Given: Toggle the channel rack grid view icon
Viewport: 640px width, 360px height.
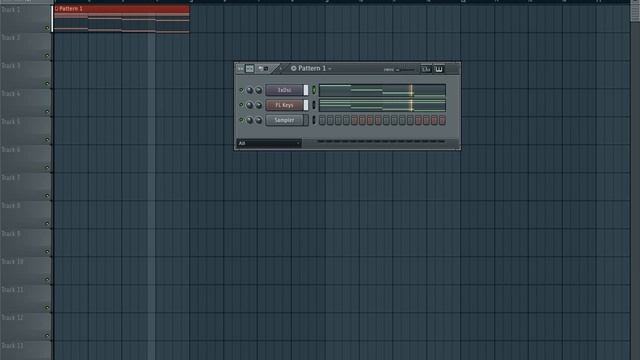Looking at the screenshot, I should (249, 69).
